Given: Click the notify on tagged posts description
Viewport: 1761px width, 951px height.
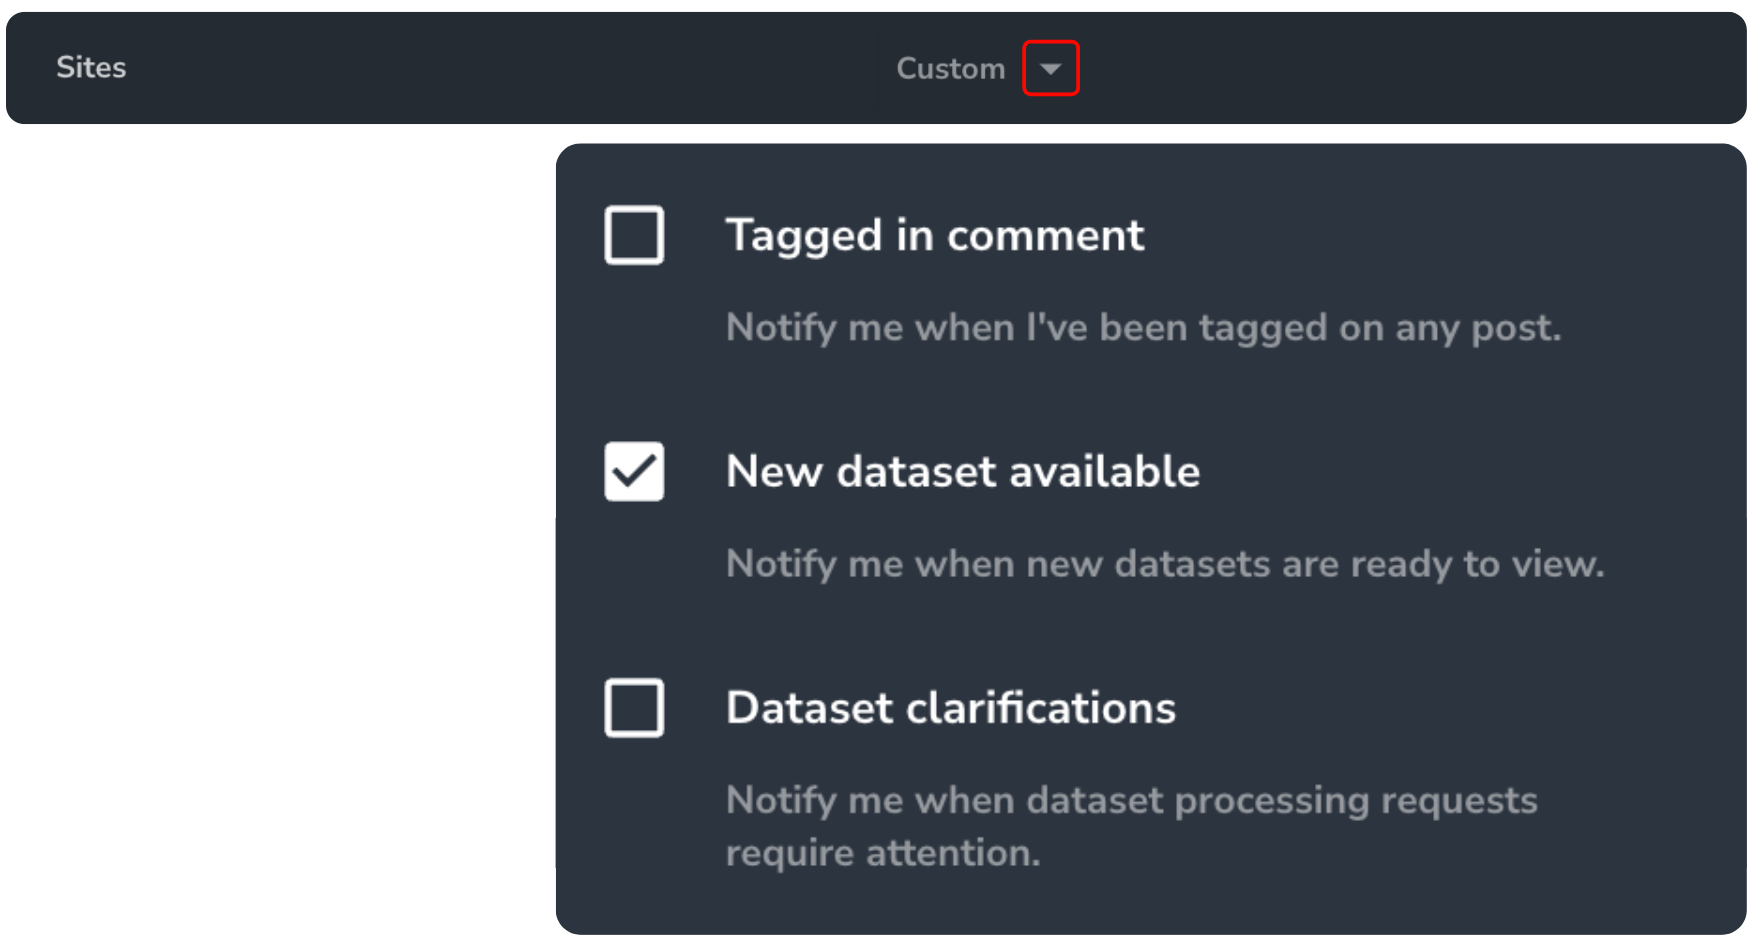Looking at the screenshot, I should coord(1144,328).
